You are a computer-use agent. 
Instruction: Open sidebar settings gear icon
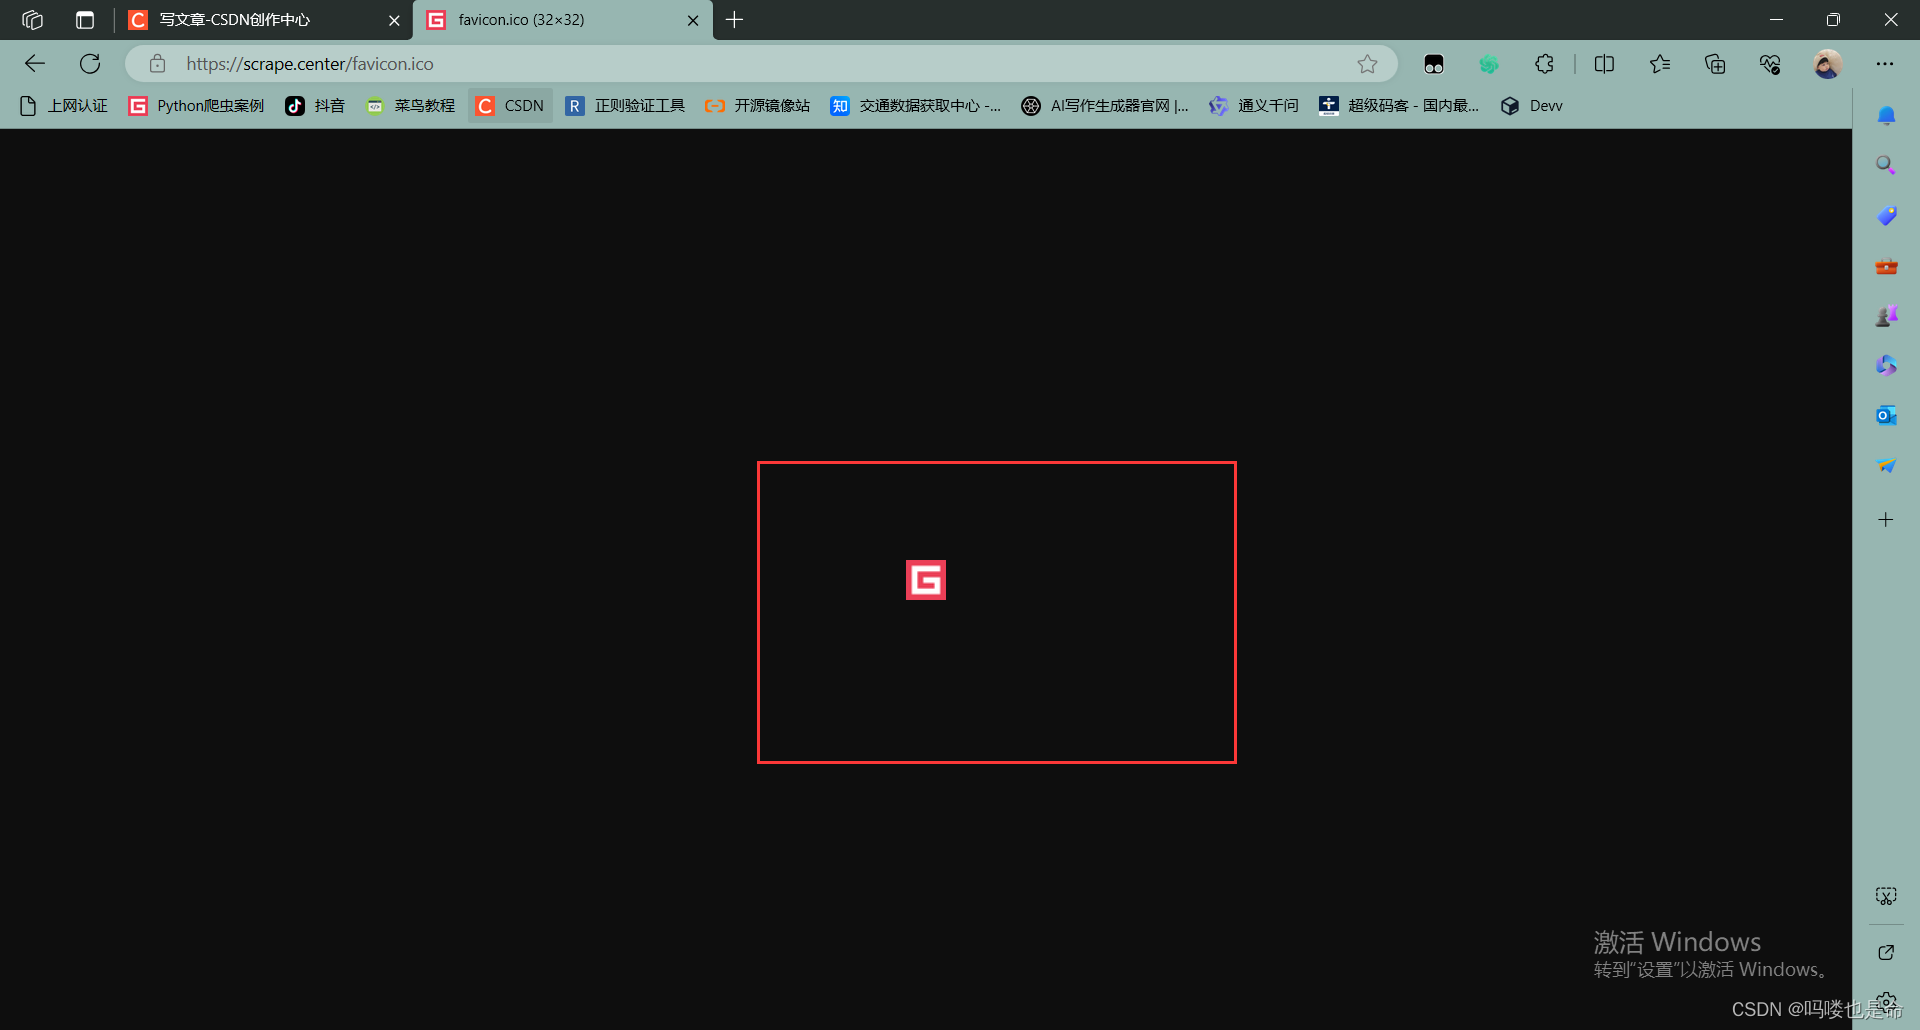pyautogui.click(x=1886, y=1002)
